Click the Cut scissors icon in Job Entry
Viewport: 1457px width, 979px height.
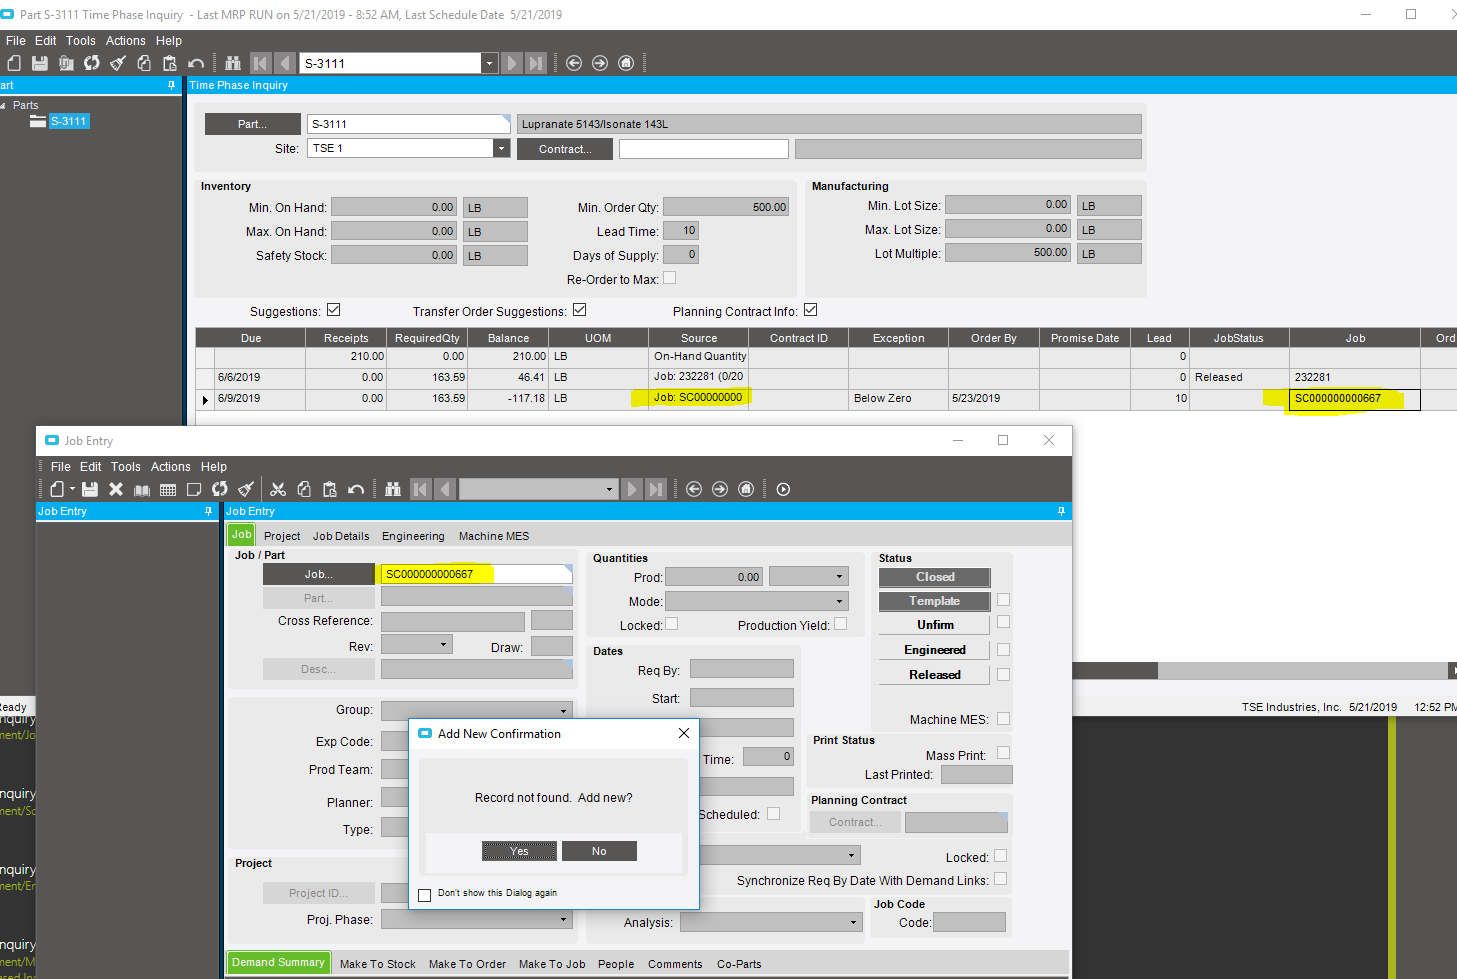(278, 489)
